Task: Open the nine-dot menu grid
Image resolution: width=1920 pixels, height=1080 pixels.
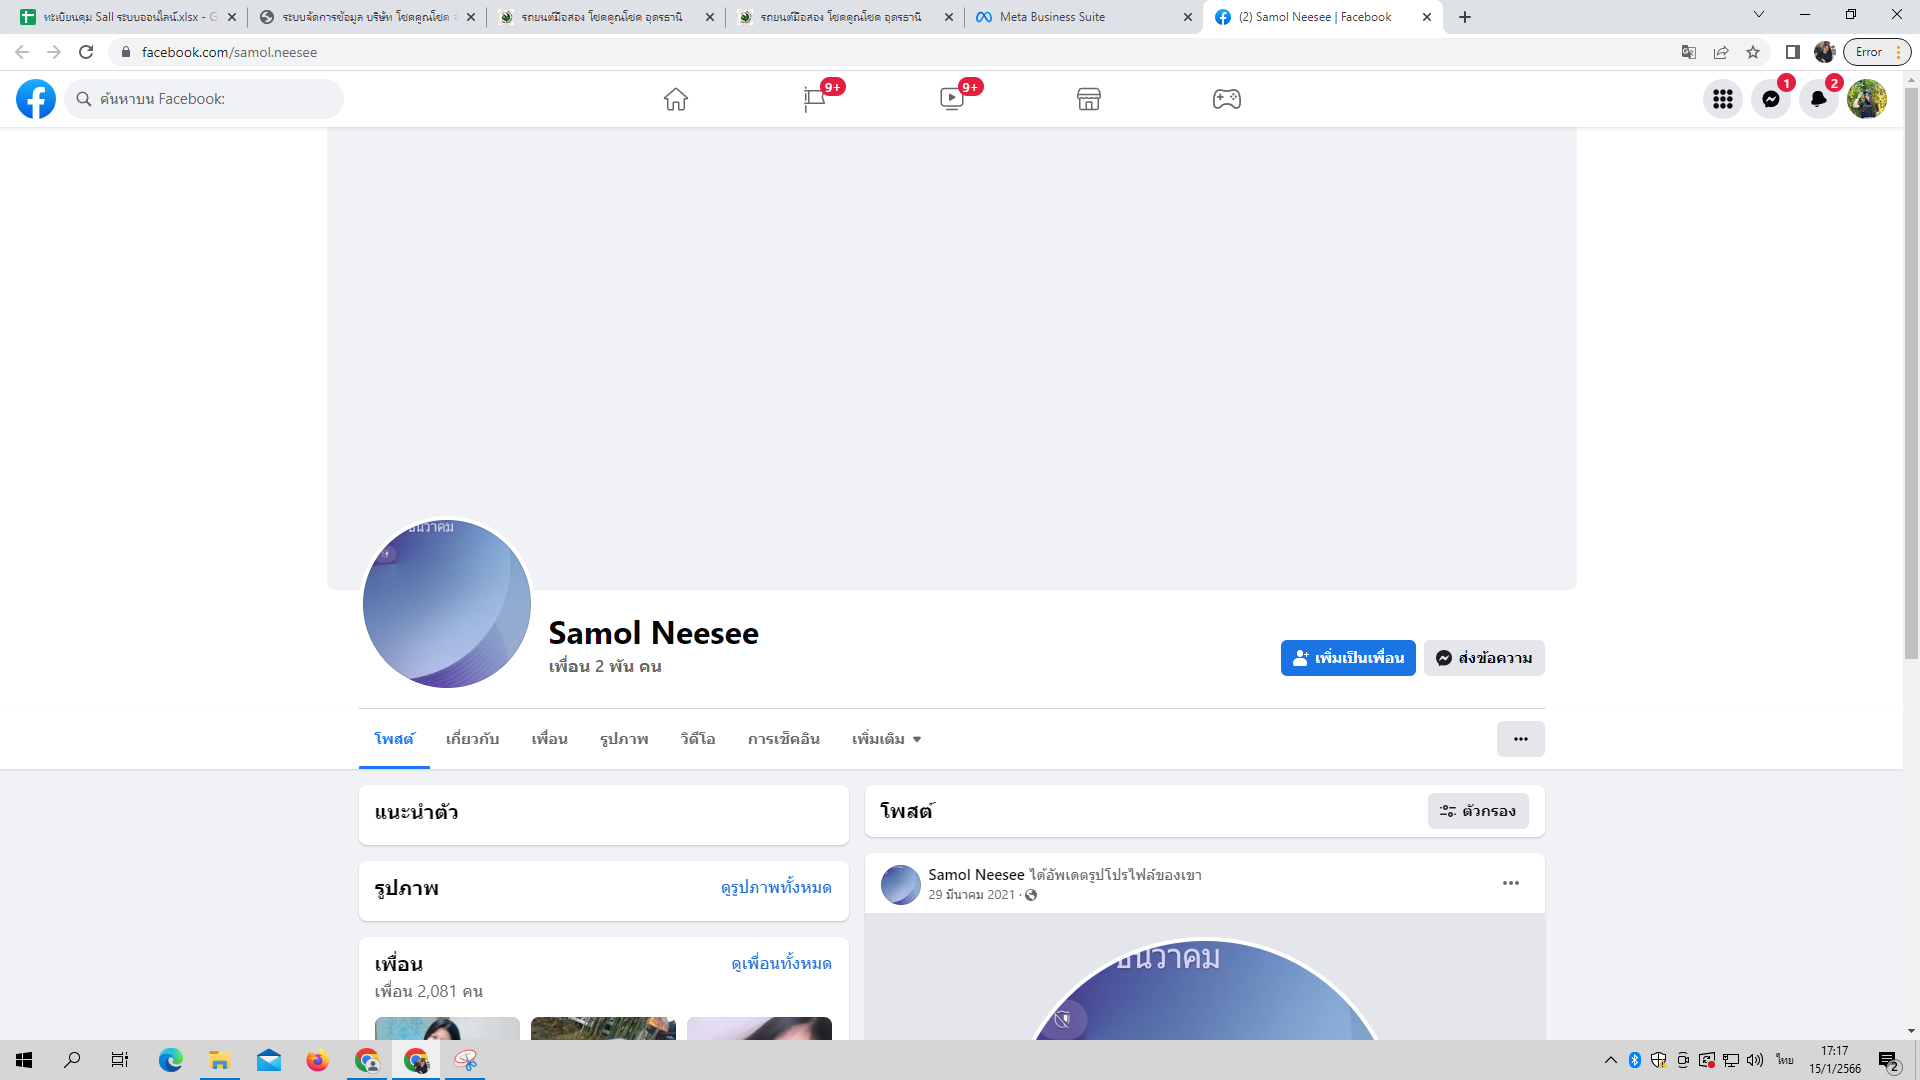Action: tap(1722, 99)
